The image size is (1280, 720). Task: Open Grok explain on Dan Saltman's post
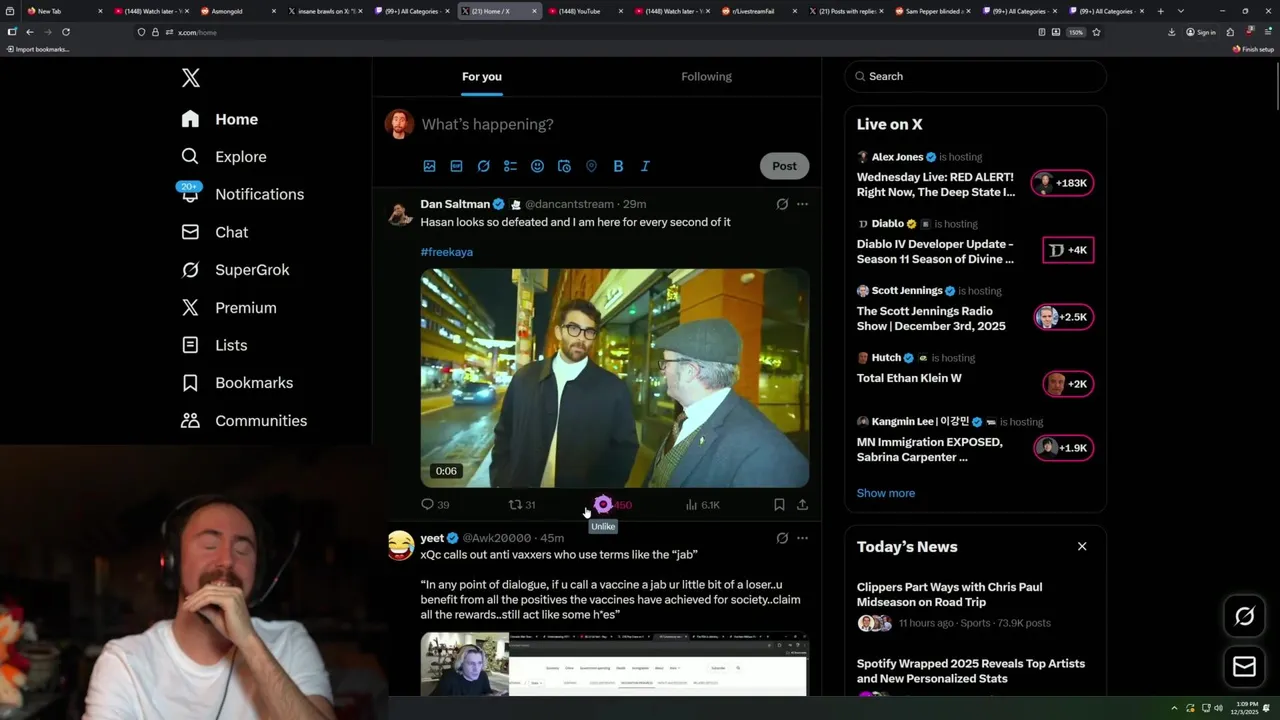pos(782,204)
